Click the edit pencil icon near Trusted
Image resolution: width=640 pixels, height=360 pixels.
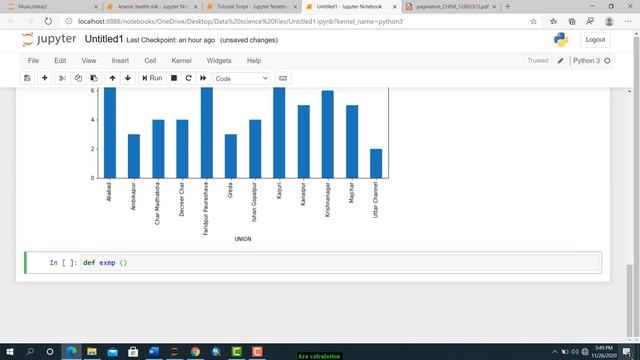[560, 60]
